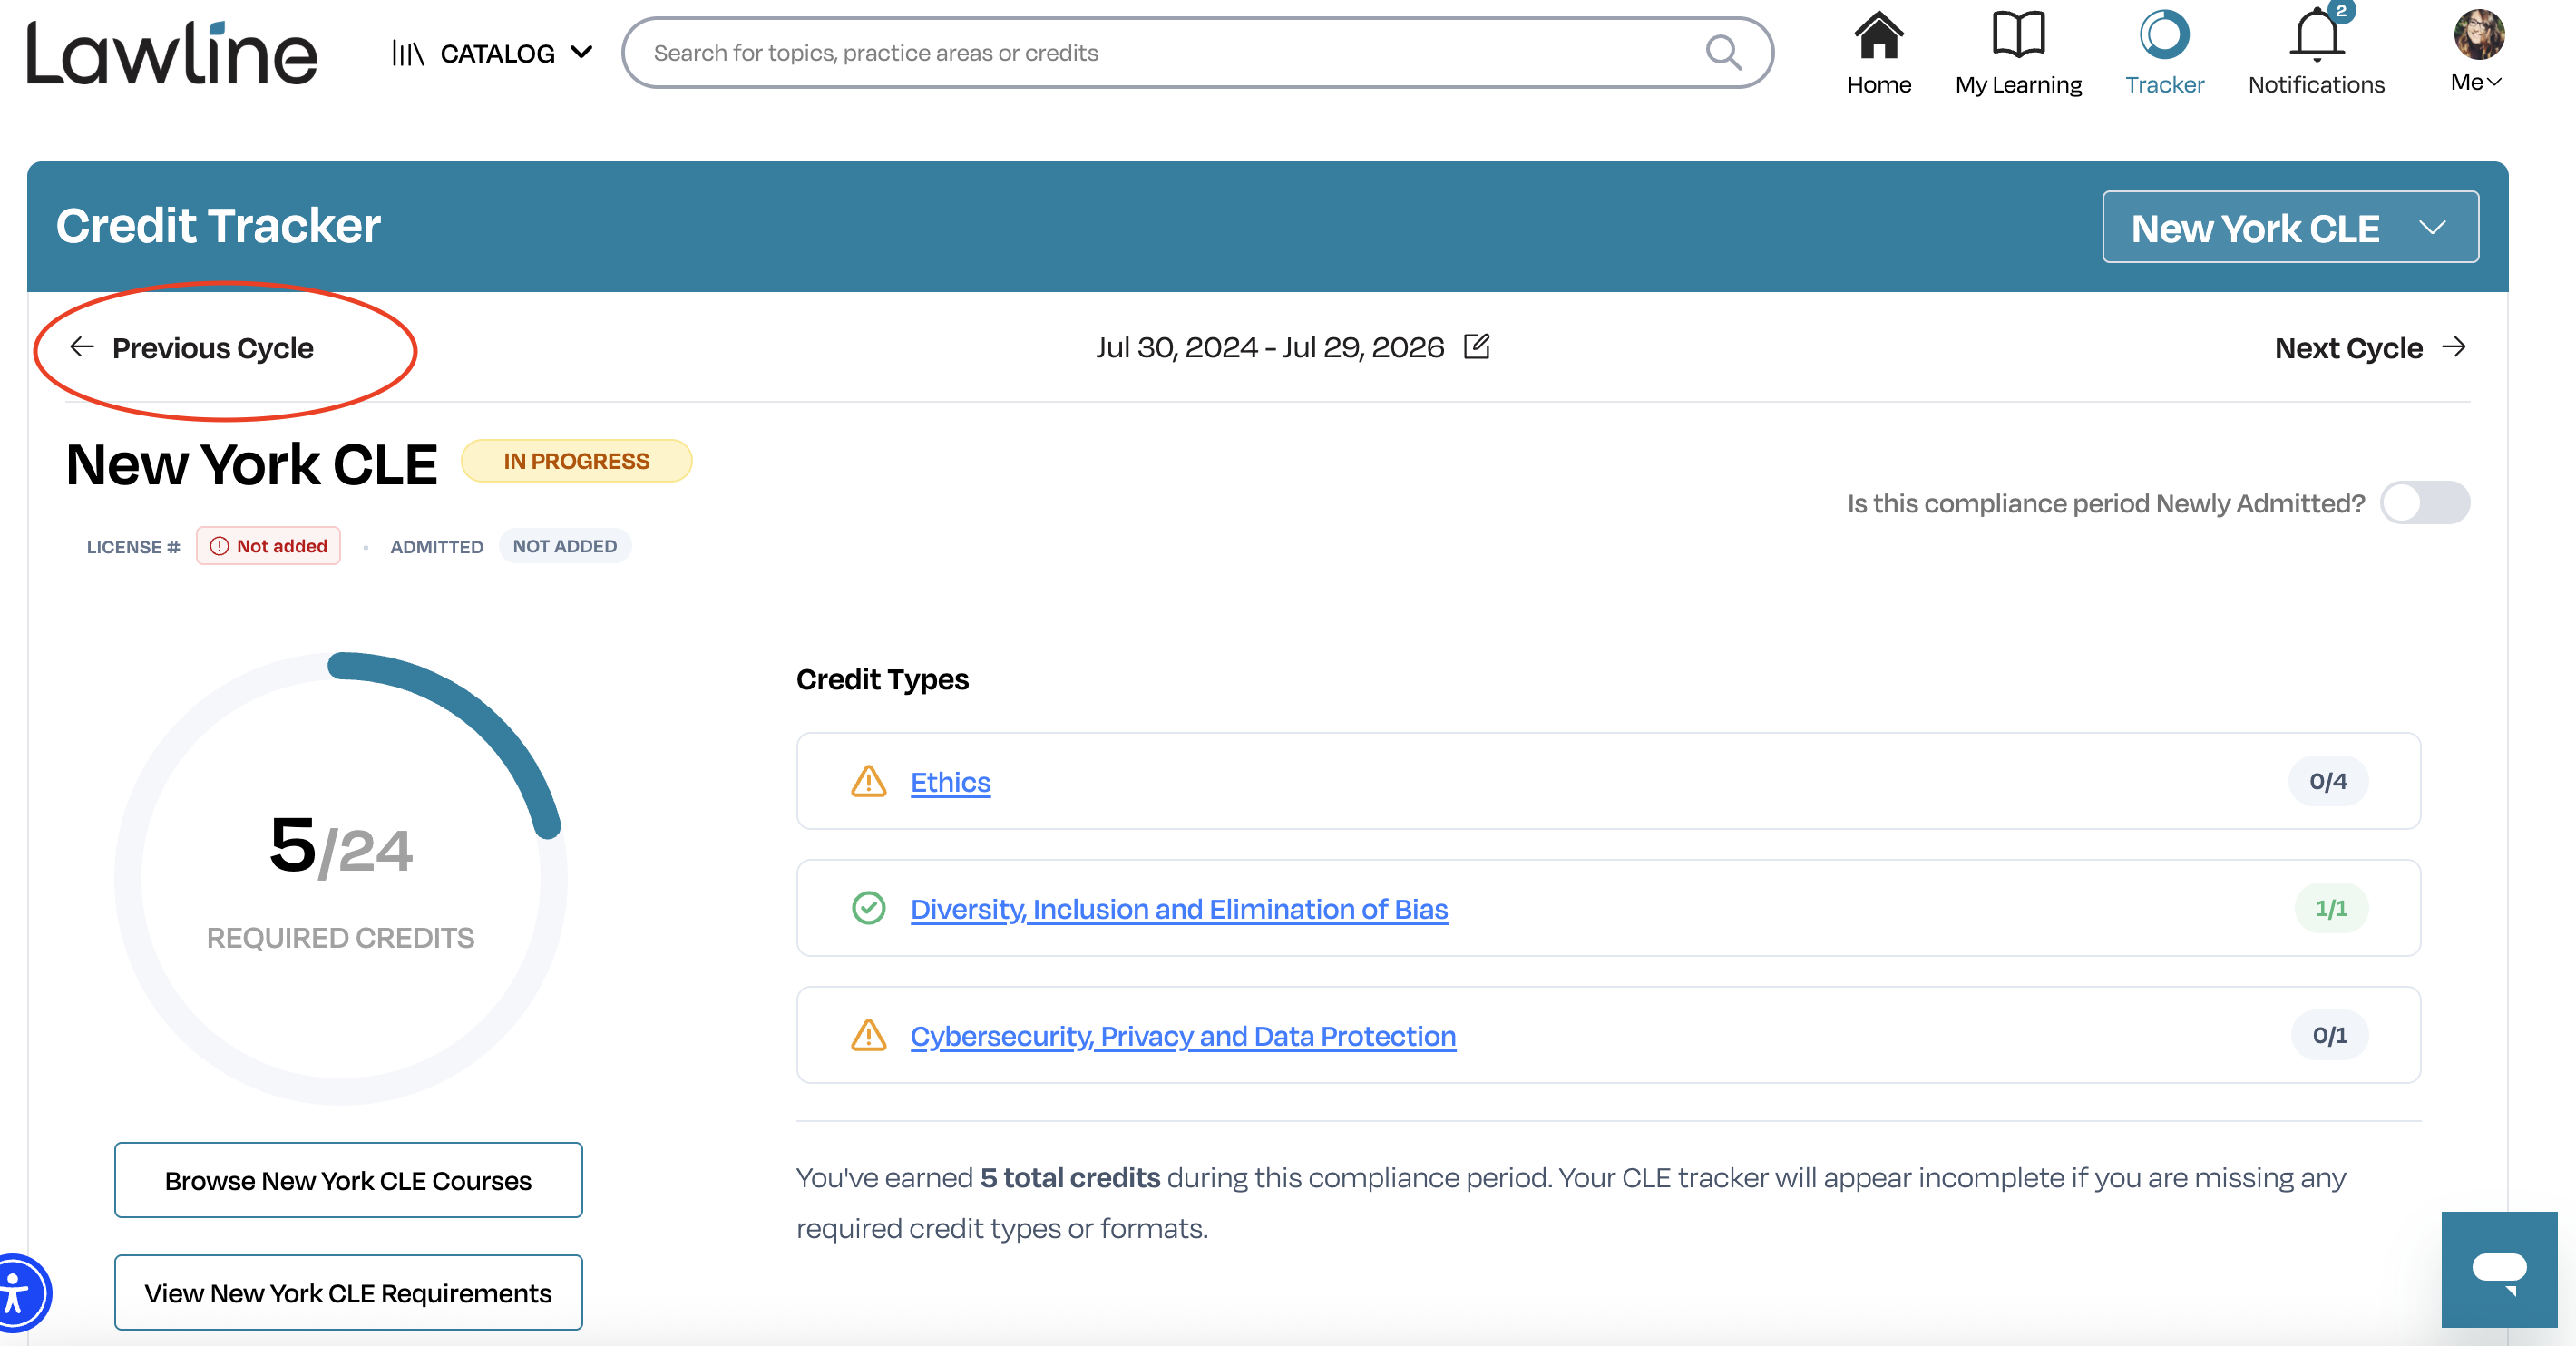Go to Previous Cycle
This screenshot has width=2576, height=1346.
[x=191, y=348]
